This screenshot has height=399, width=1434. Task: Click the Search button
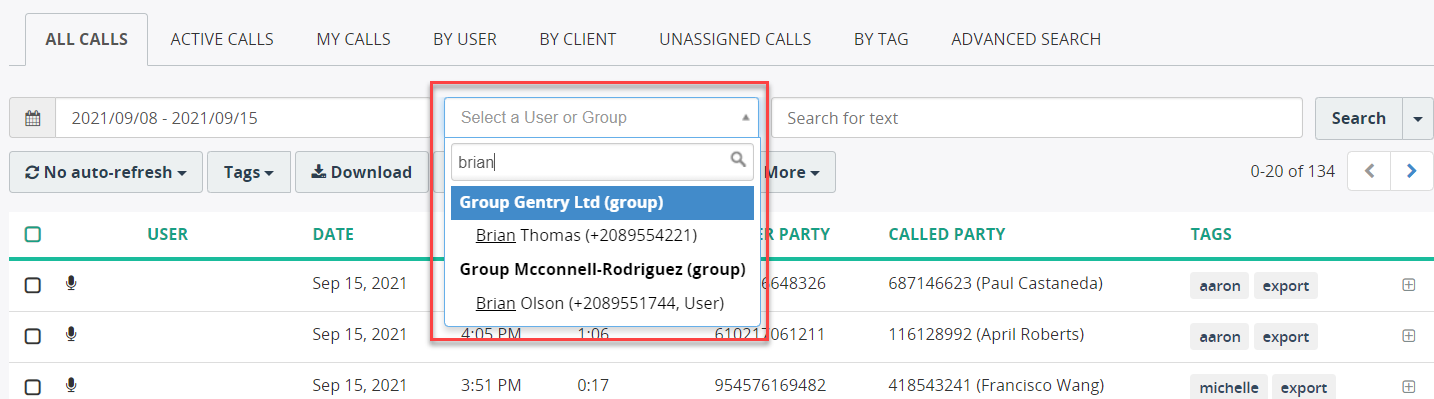(1358, 118)
